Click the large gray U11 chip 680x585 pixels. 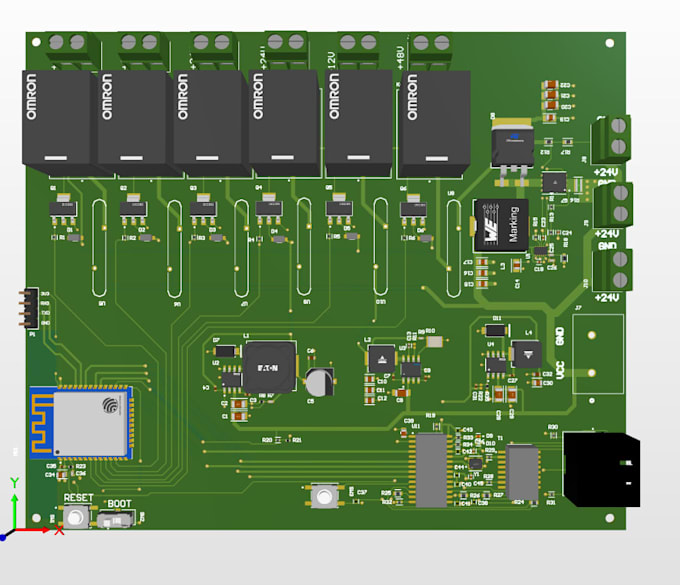click(431, 470)
